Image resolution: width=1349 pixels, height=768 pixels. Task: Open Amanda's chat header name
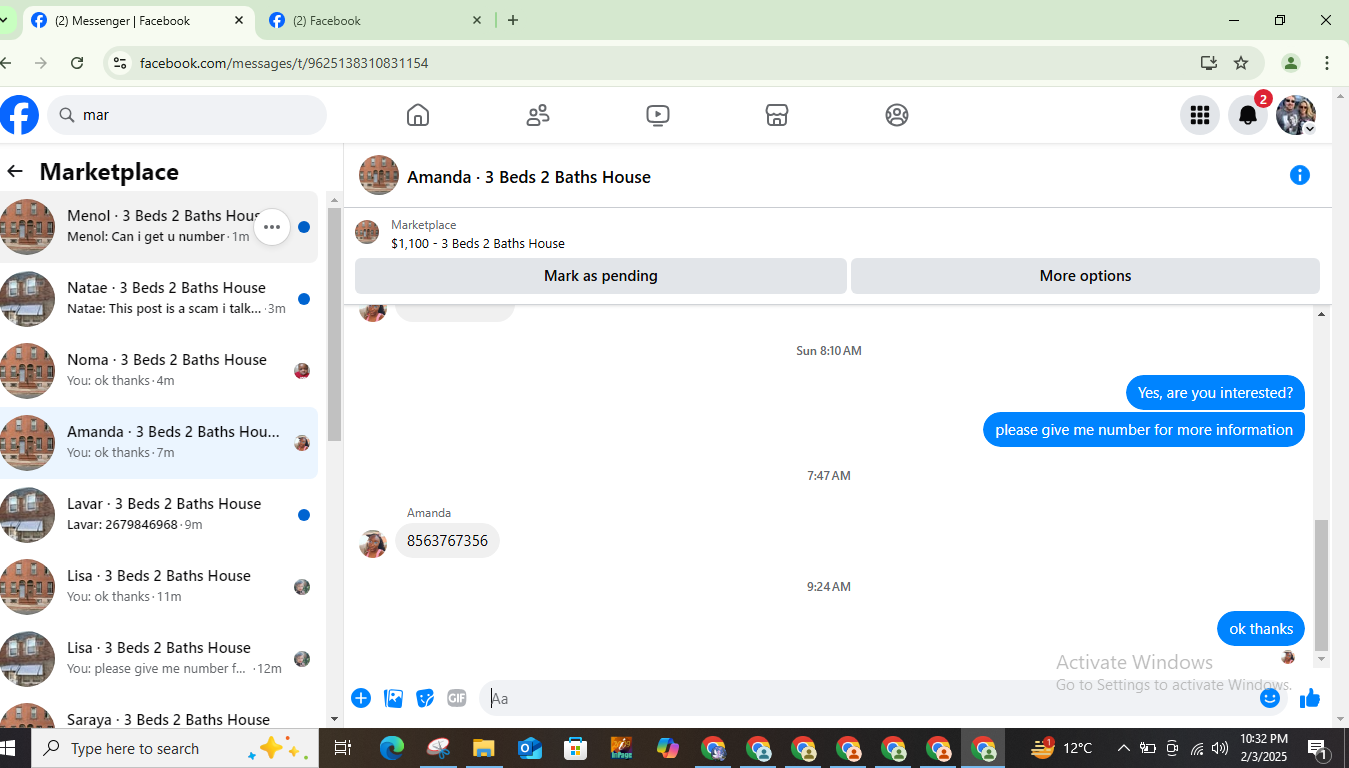tap(529, 177)
